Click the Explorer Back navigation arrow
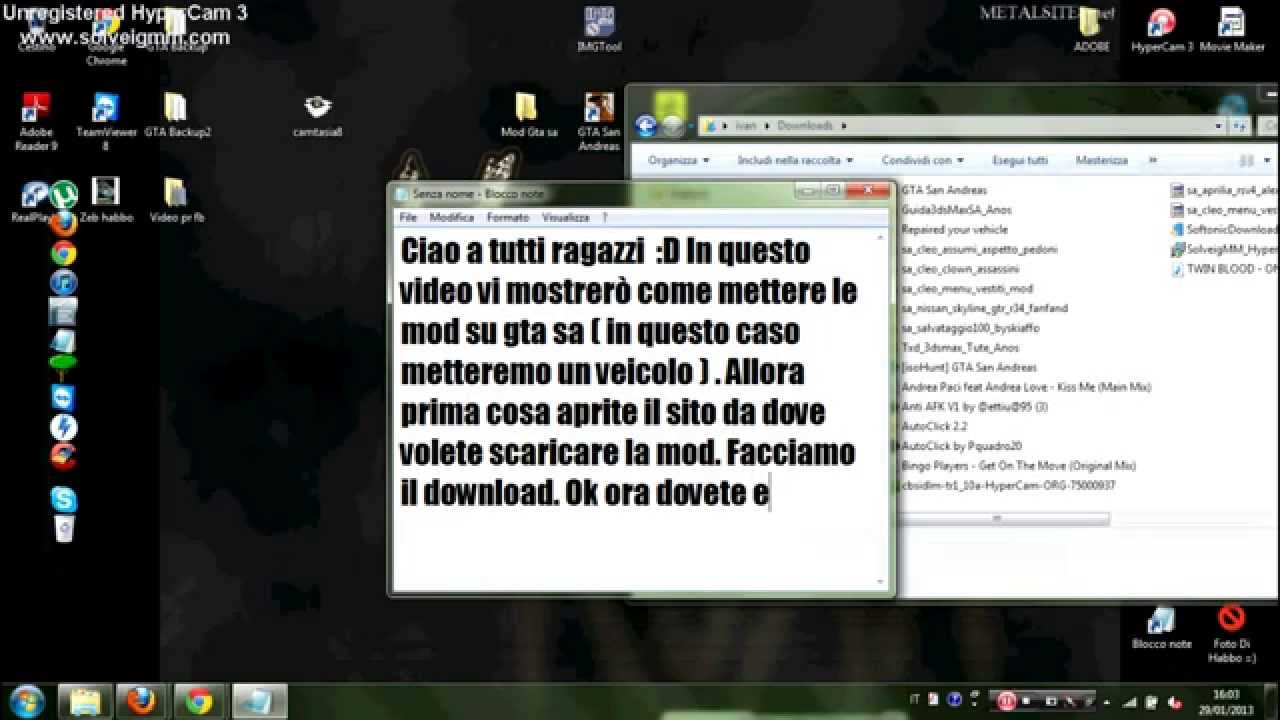Screen dimensions: 1280x720 646,126
